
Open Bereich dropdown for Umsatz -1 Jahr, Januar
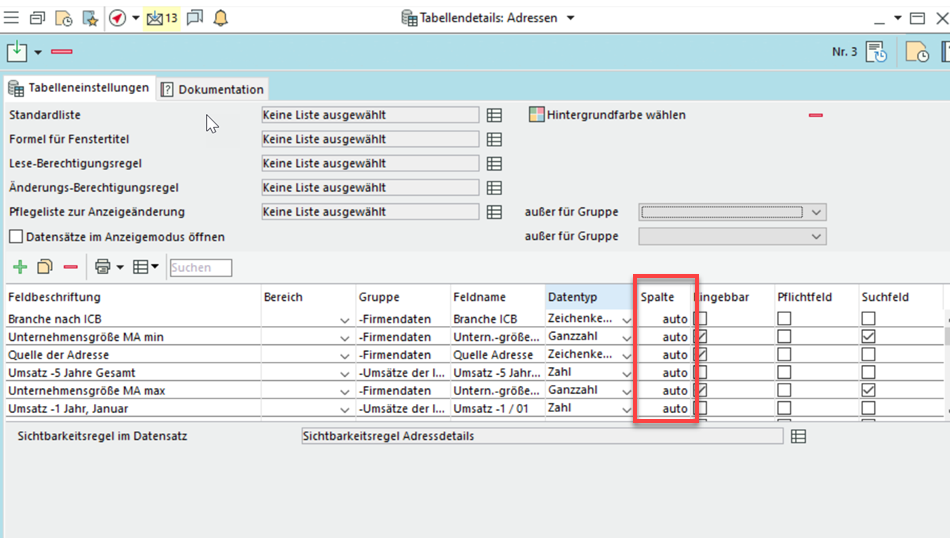(345, 409)
